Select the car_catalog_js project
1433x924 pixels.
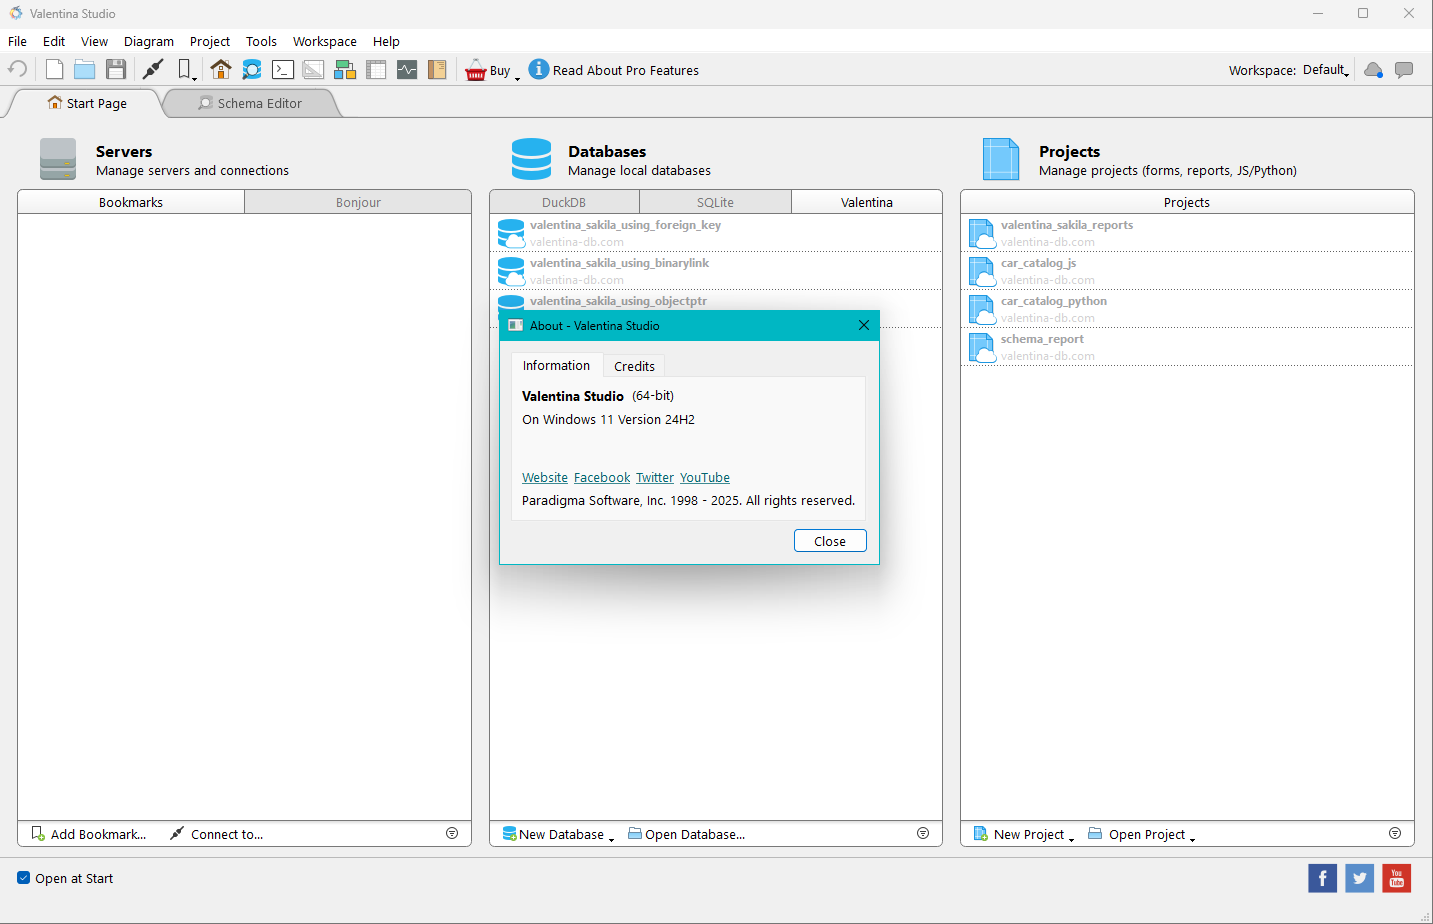click(1187, 271)
